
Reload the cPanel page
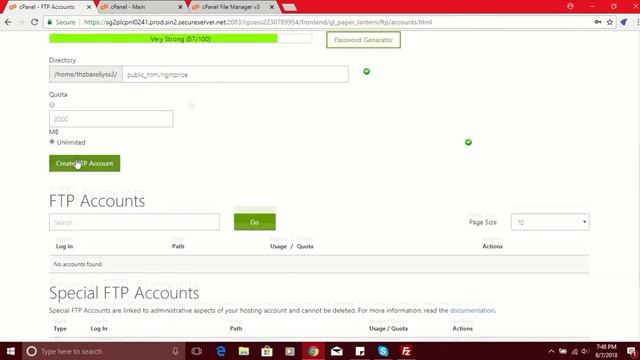[x=35, y=22]
